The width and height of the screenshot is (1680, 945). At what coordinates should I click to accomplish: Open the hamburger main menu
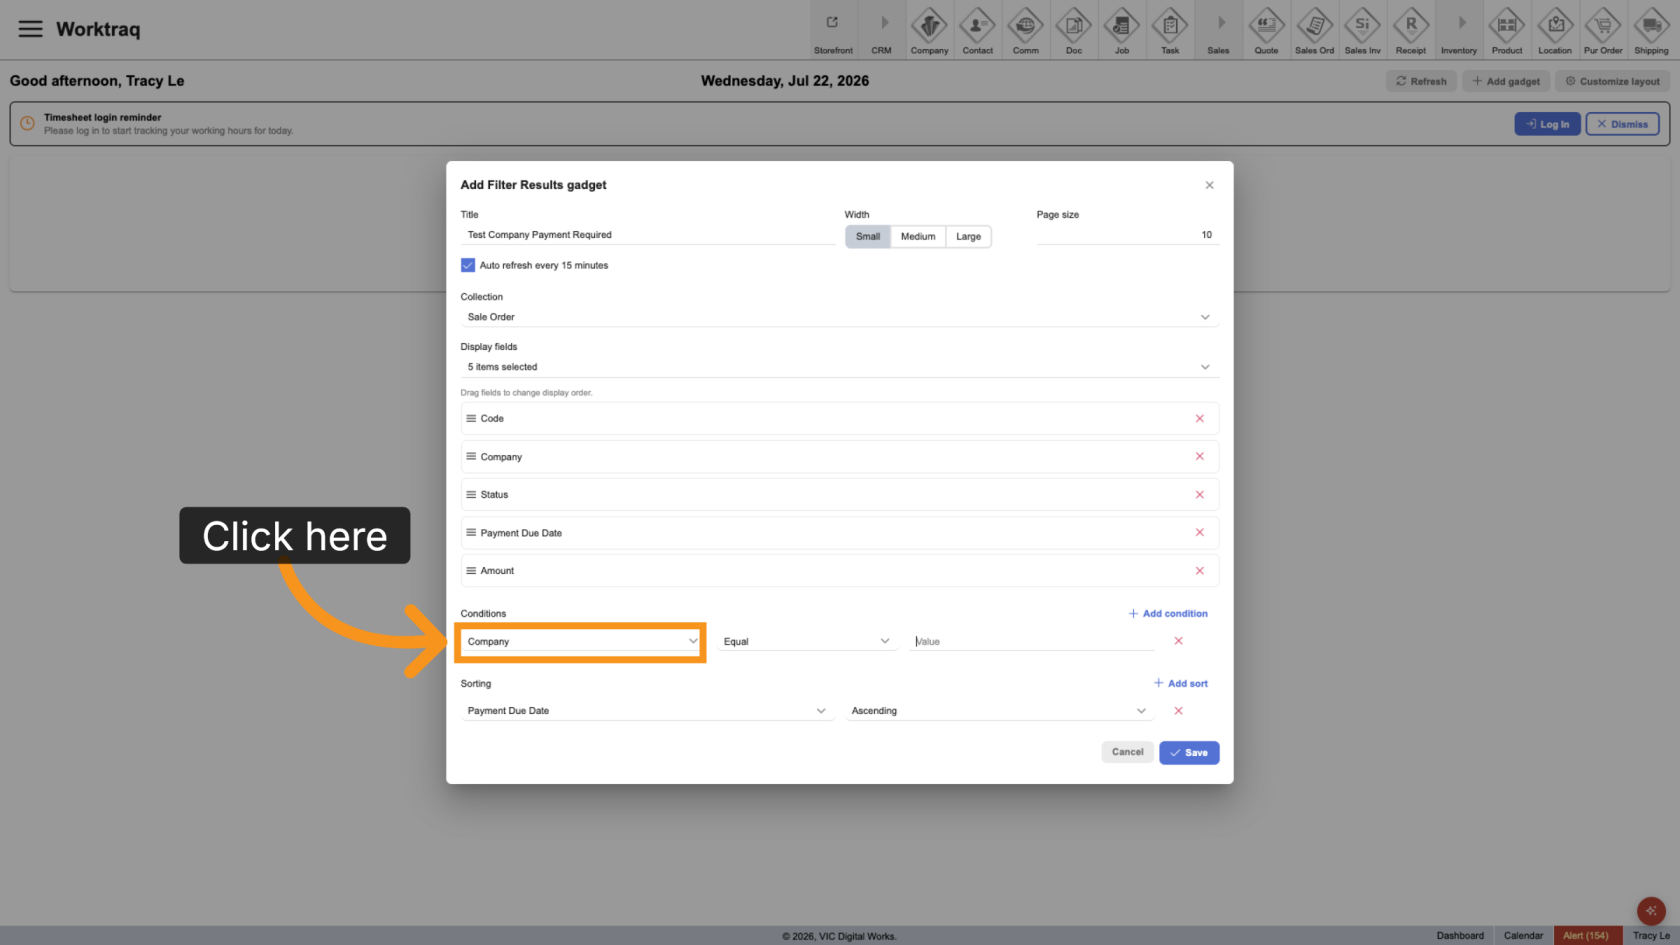coord(31,29)
